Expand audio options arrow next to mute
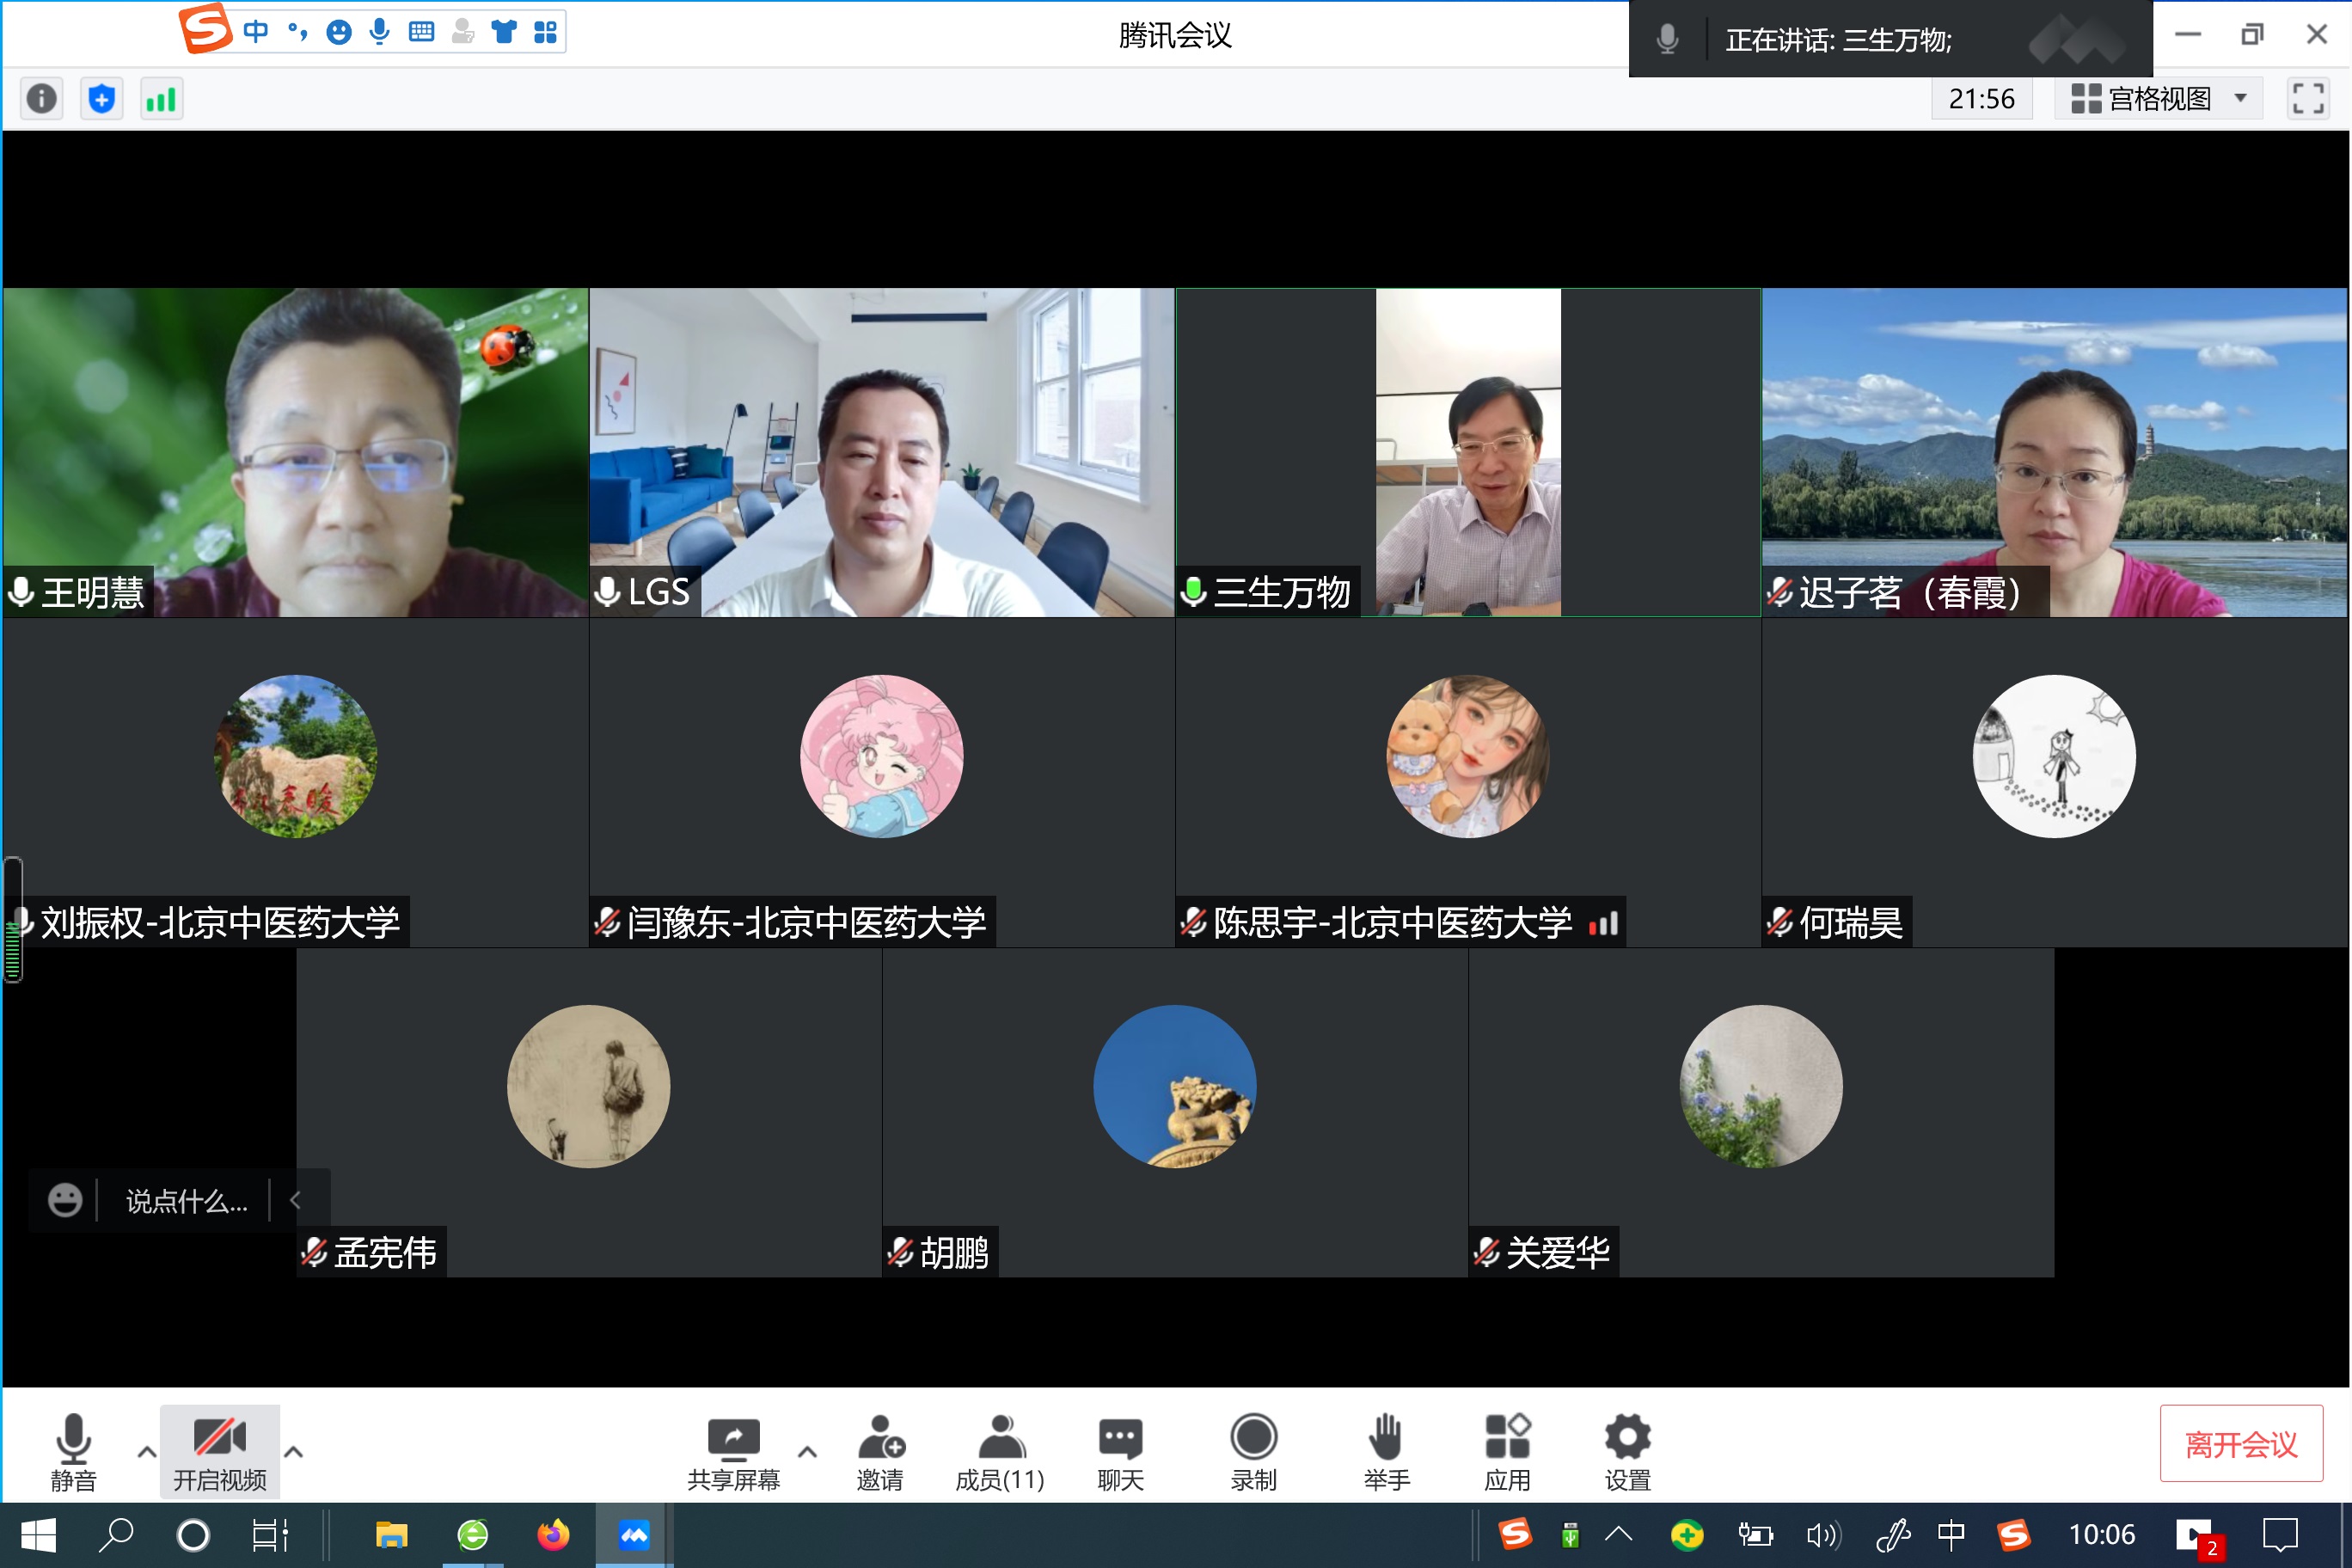2352x1568 pixels. [x=146, y=1451]
